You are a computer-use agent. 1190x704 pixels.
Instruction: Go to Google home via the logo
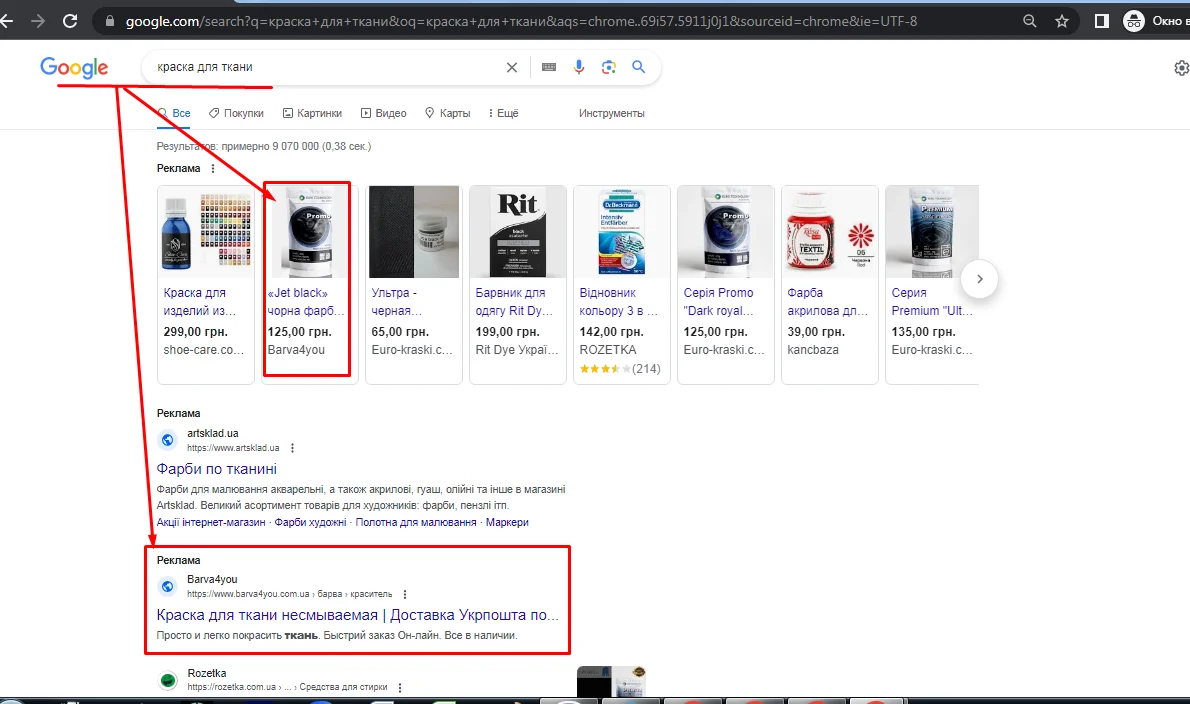tap(74, 68)
